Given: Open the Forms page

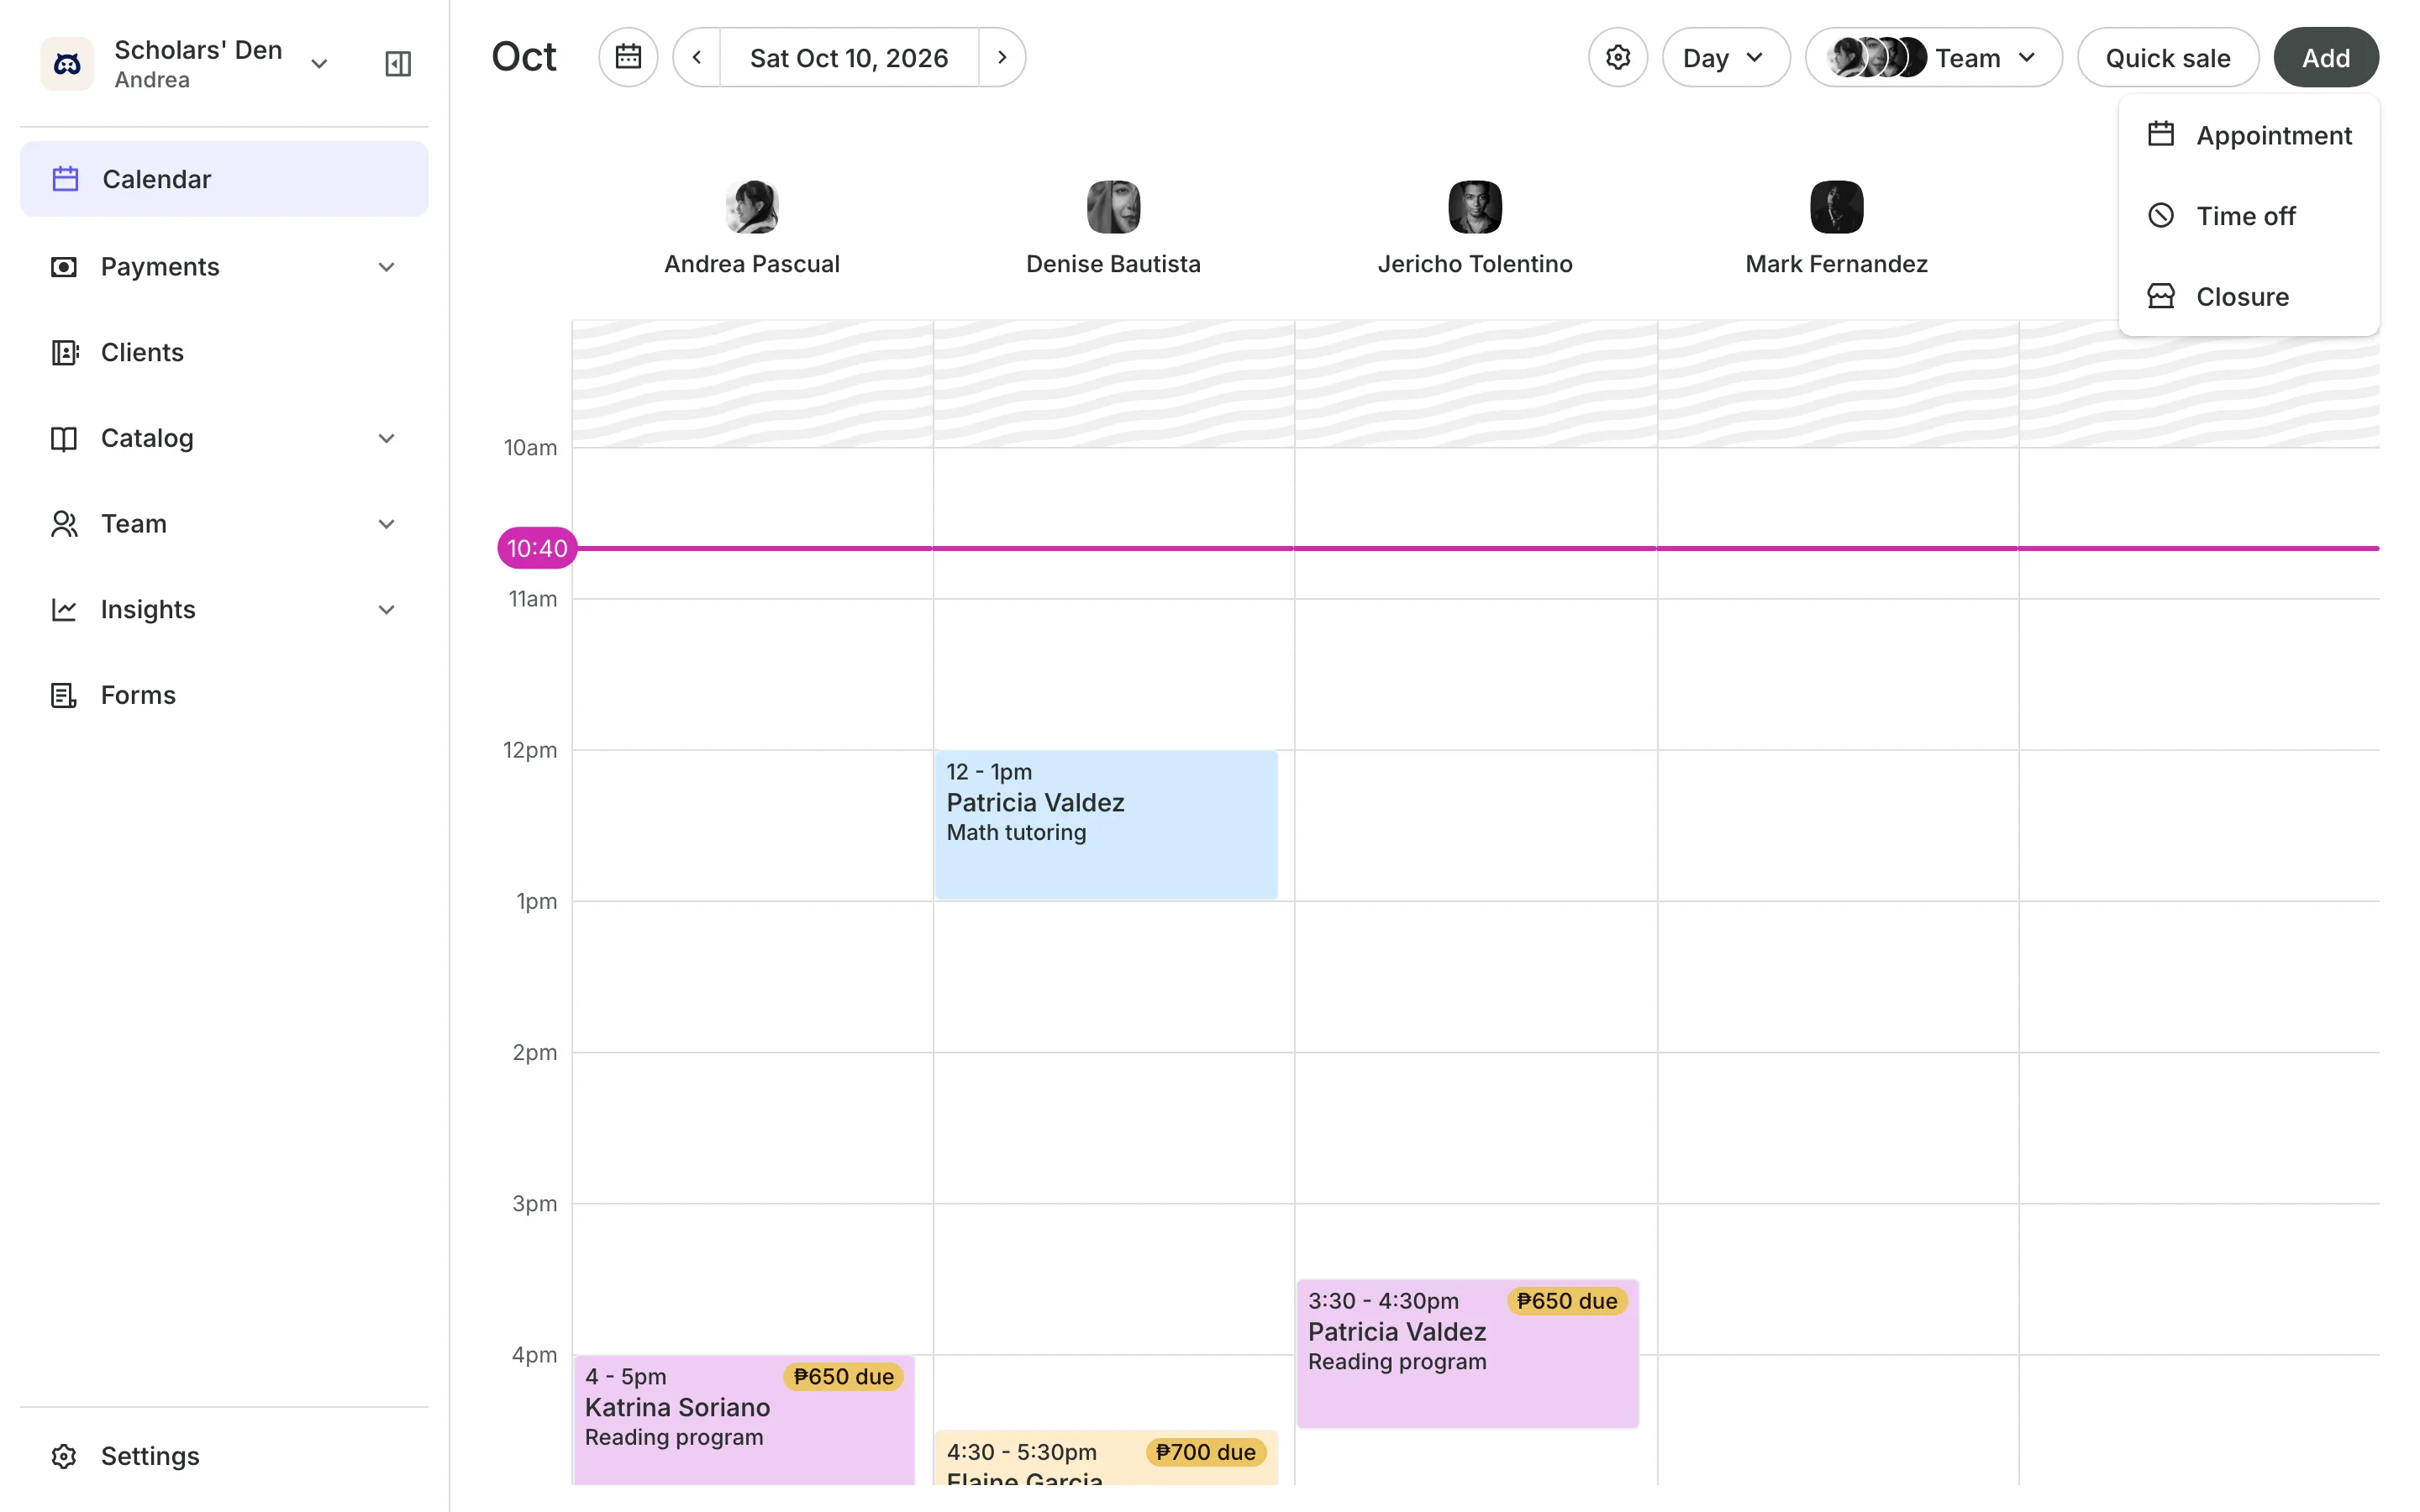Looking at the screenshot, I should coord(224,695).
